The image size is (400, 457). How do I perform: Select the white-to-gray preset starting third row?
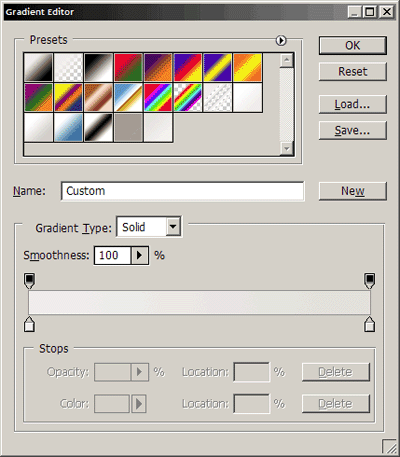click(x=38, y=127)
